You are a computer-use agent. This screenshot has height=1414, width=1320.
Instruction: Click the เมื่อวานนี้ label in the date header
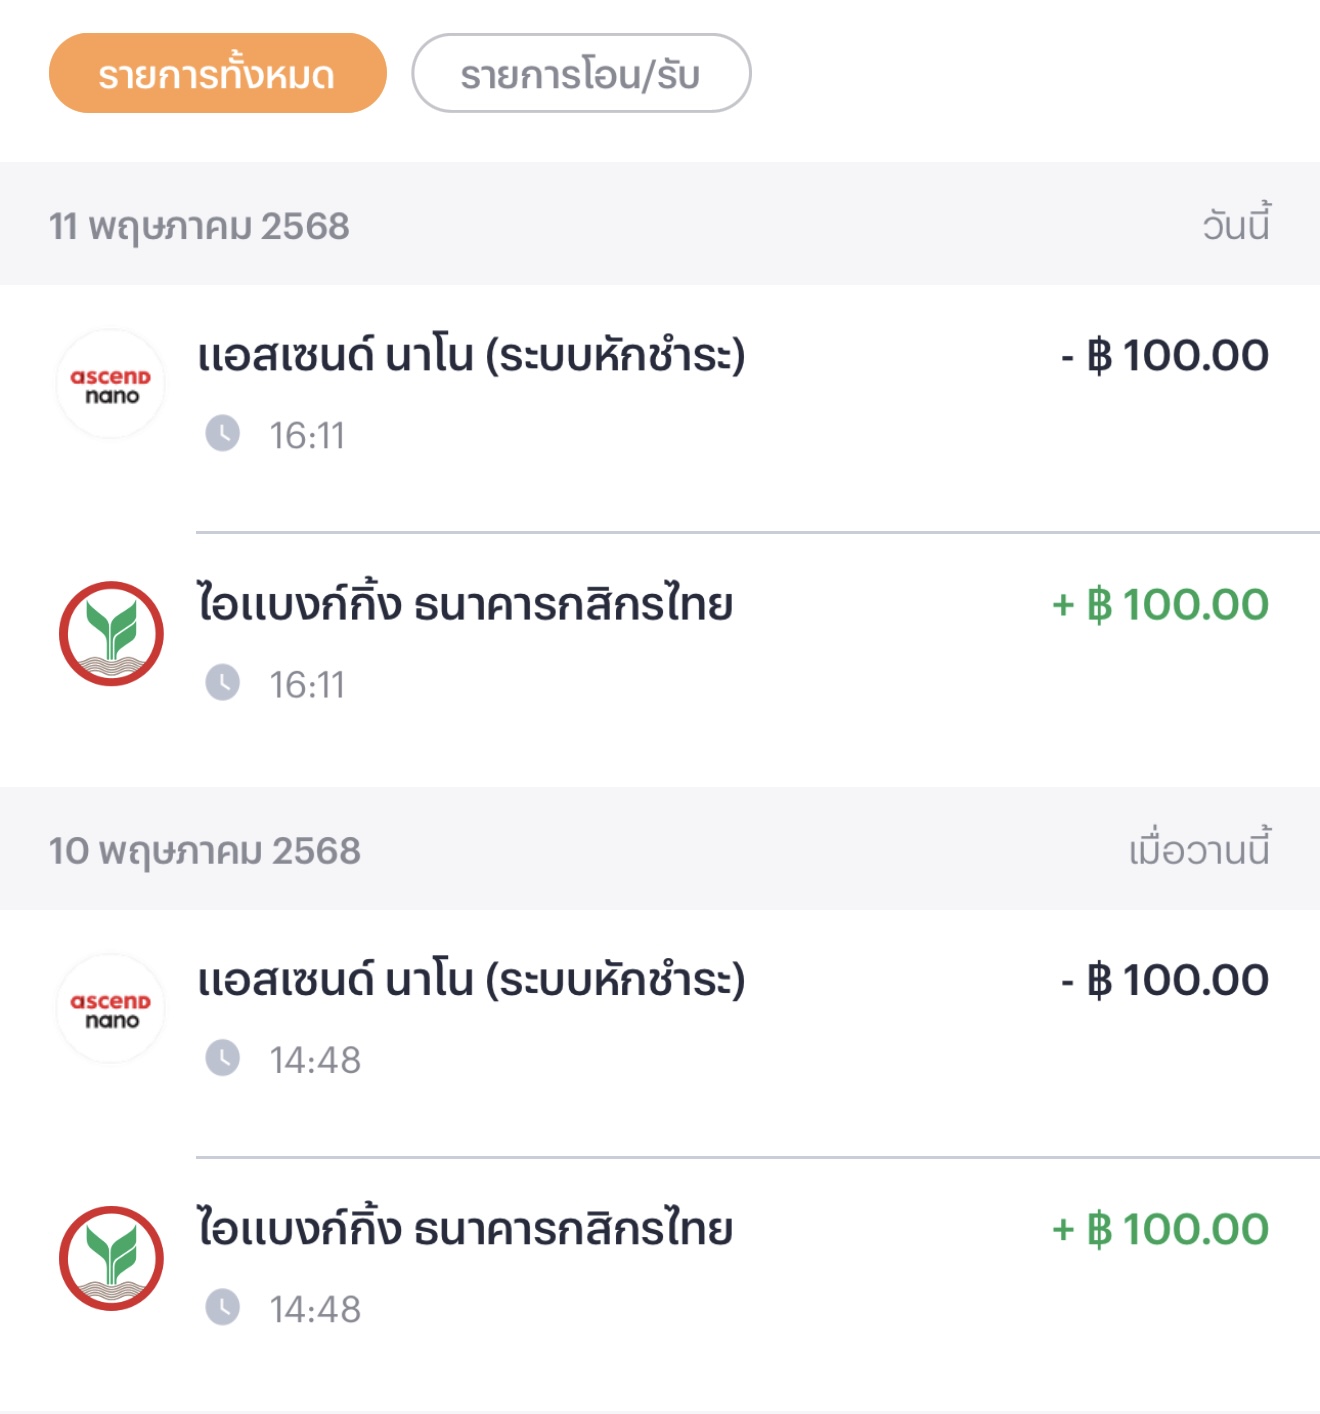pyautogui.click(x=1199, y=850)
